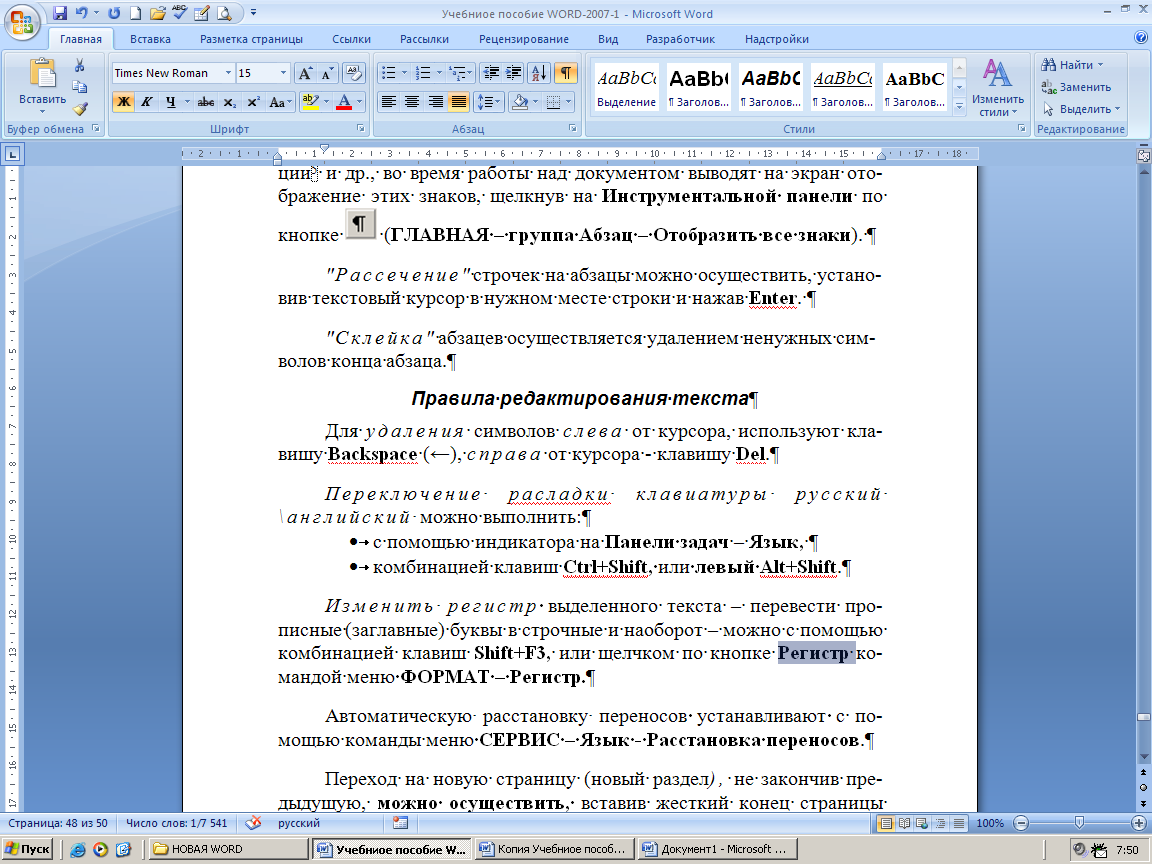Pick the text highlight color button
The width and height of the screenshot is (1152, 864).
311,102
